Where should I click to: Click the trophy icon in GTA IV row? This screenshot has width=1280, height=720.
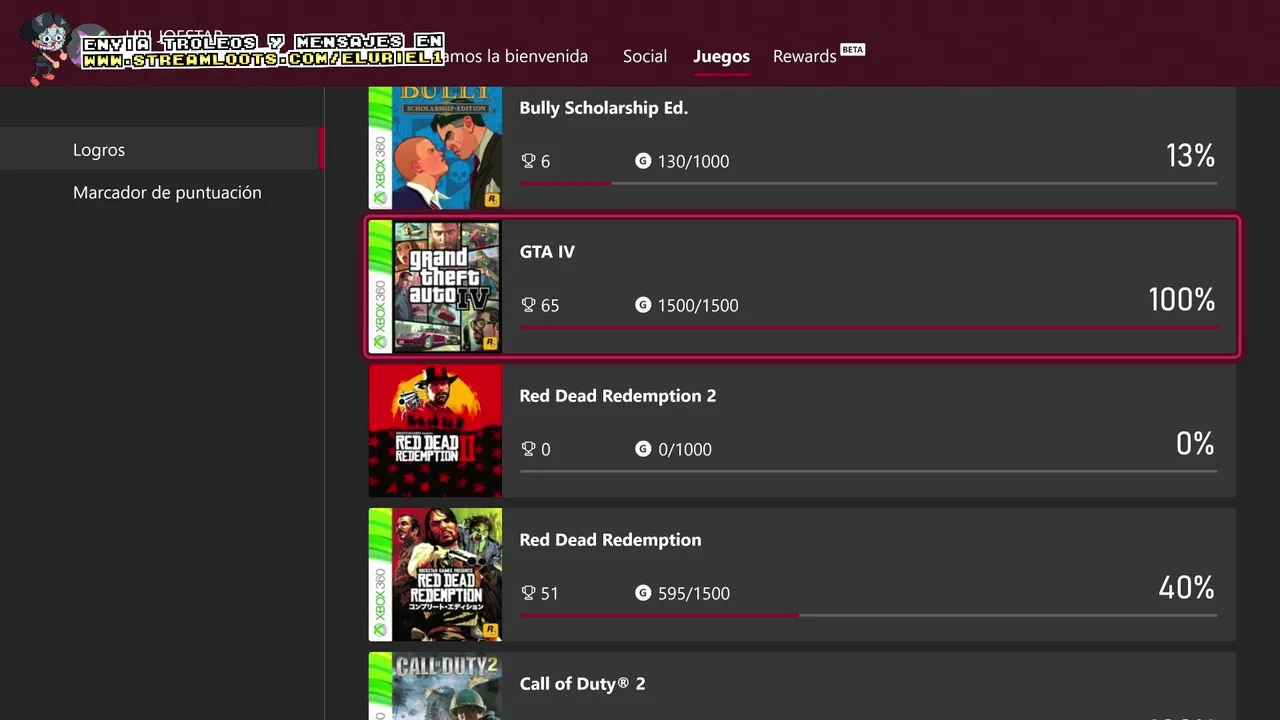point(529,304)
